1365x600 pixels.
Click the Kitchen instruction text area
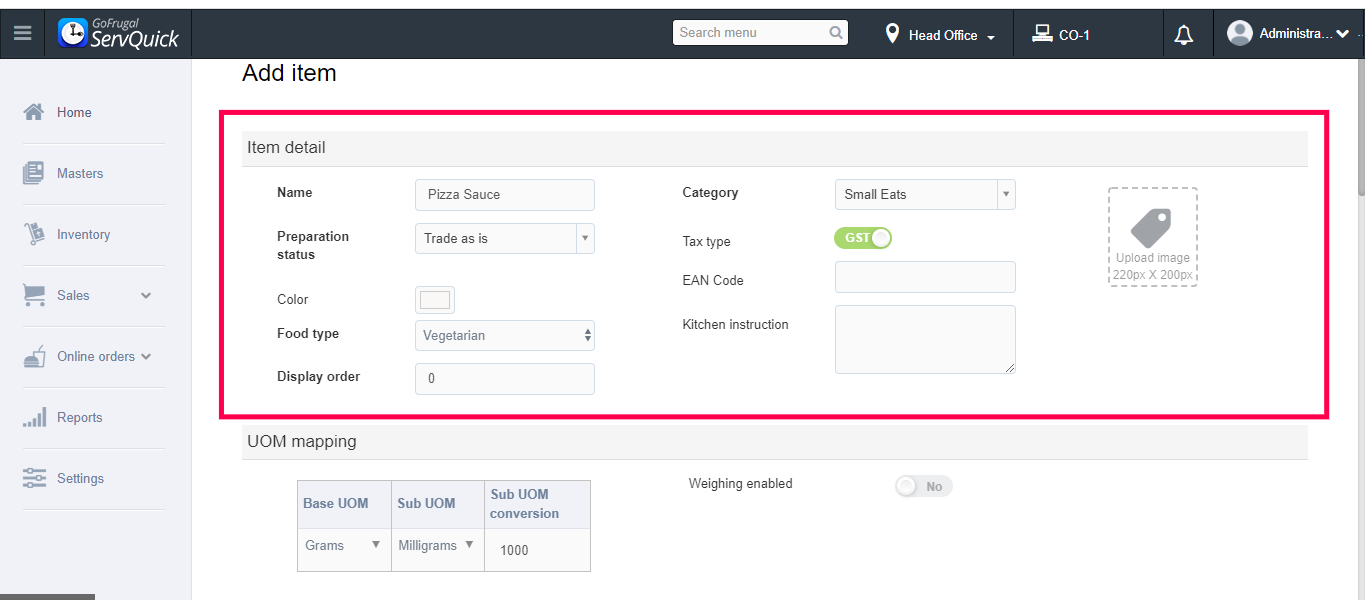coord(924,340)
